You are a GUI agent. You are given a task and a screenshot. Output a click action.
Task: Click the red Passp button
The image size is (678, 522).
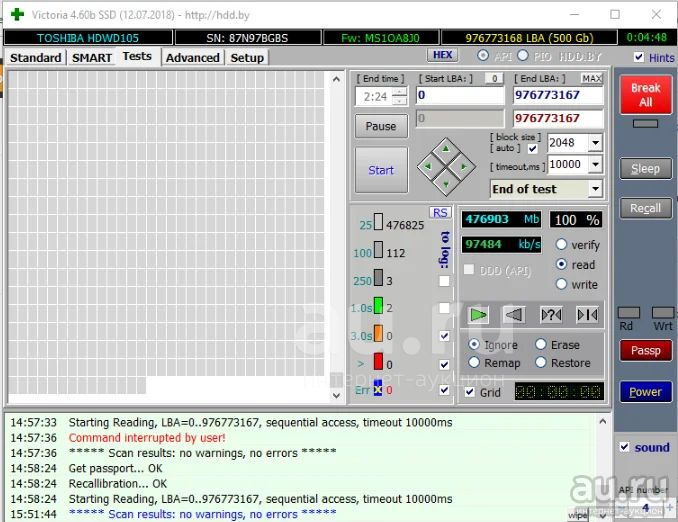click(x=646, y=350)
